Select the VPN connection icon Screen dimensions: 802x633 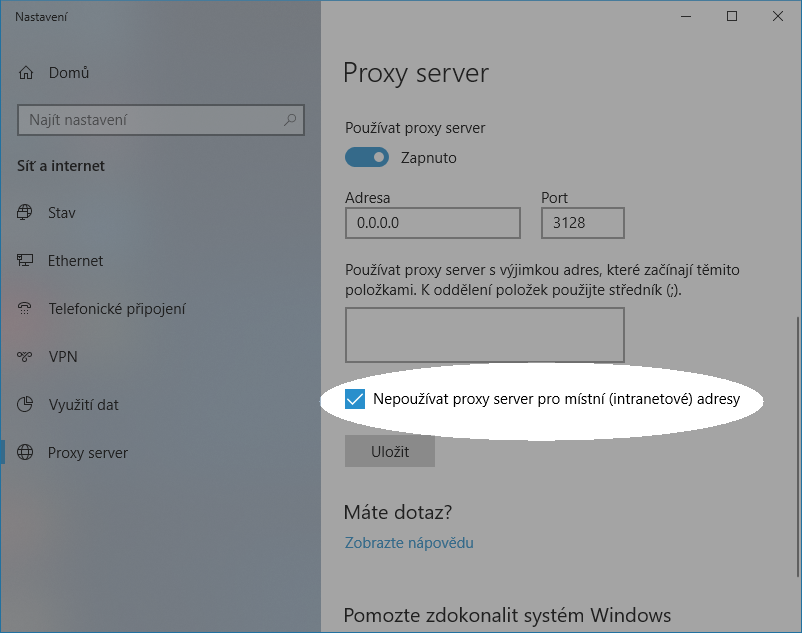pyautogui.click(x=23, y=356)
